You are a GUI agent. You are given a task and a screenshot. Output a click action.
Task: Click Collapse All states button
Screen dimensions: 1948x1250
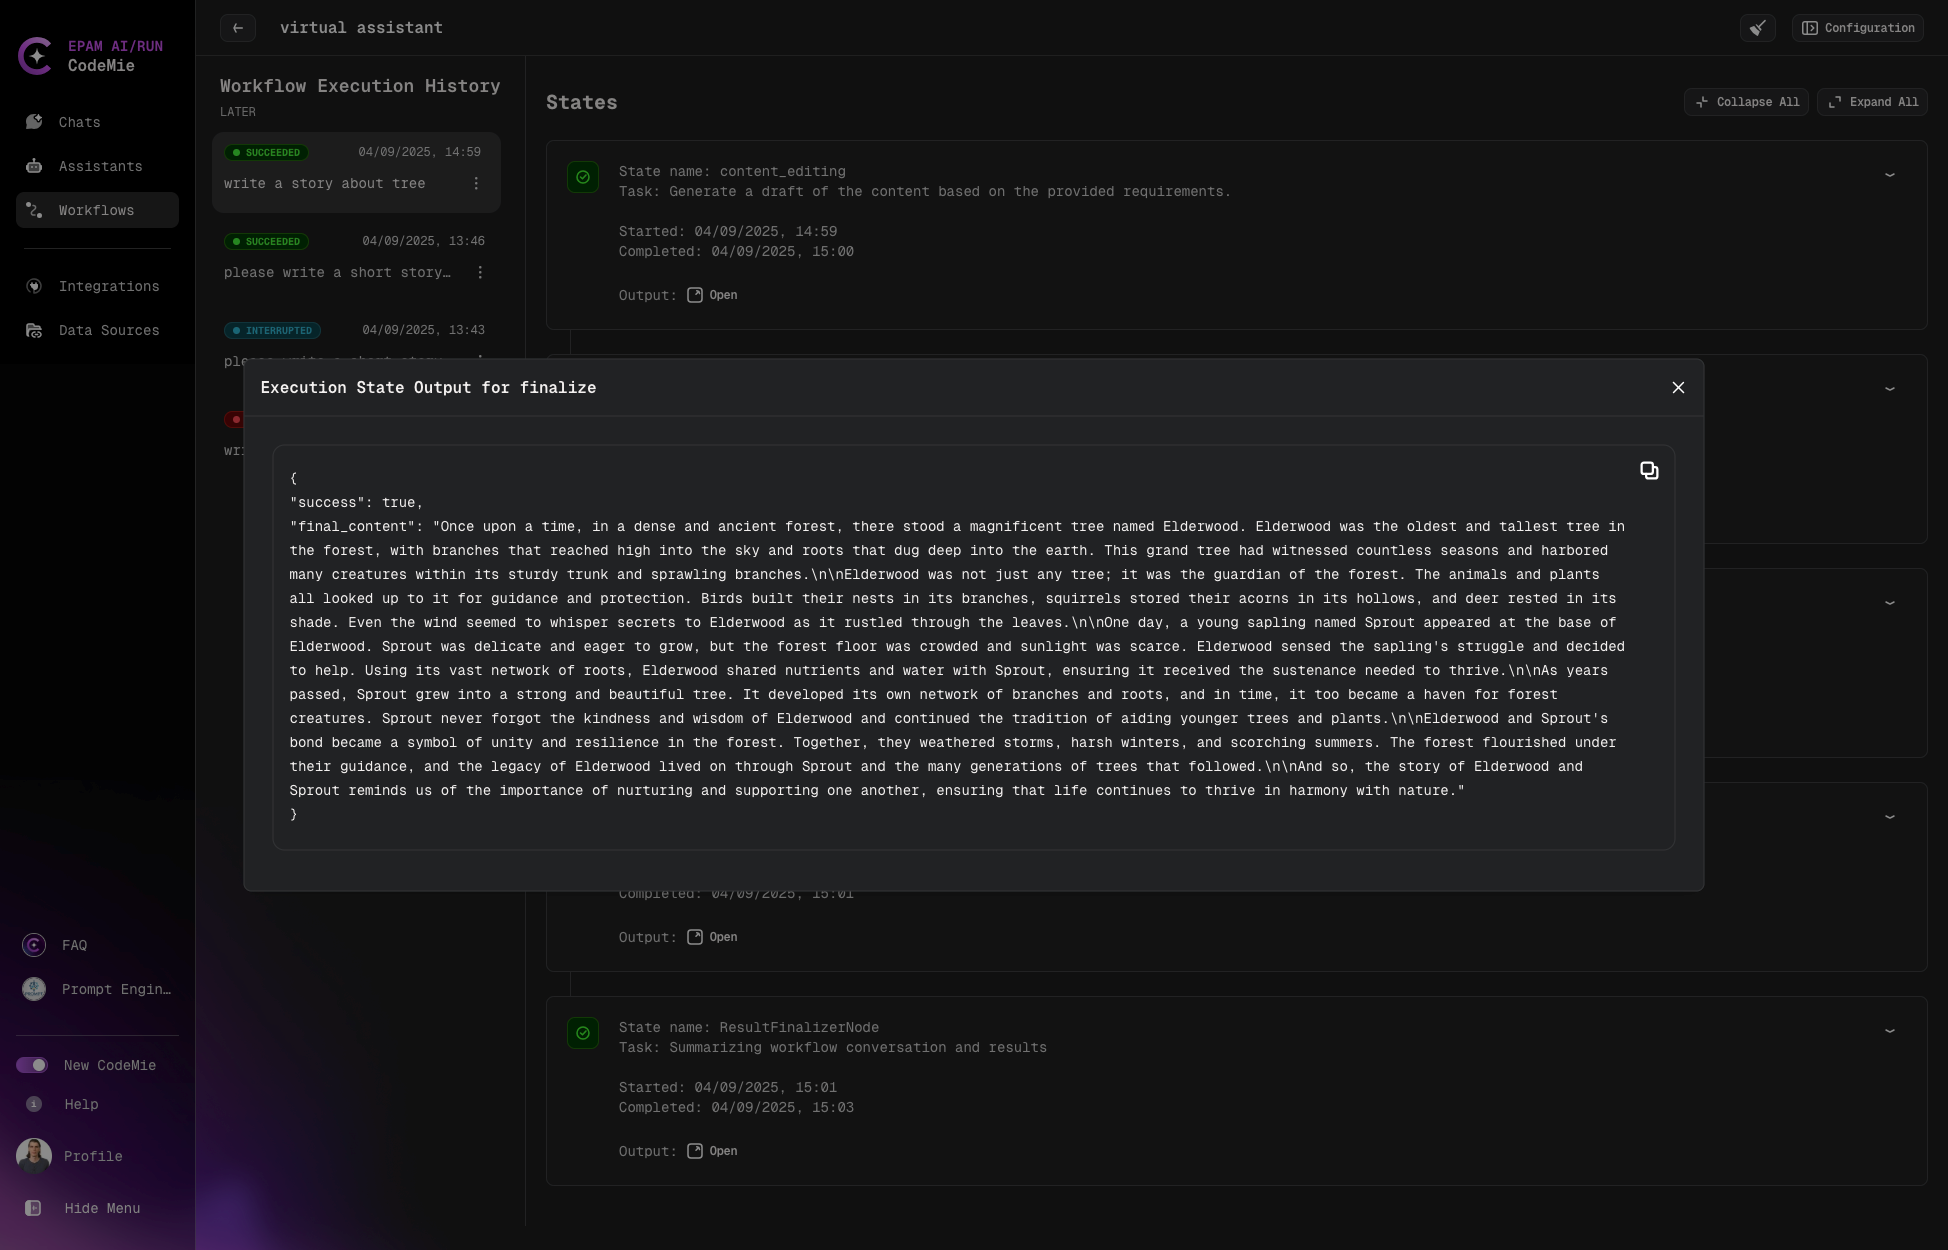point(1746,102)
